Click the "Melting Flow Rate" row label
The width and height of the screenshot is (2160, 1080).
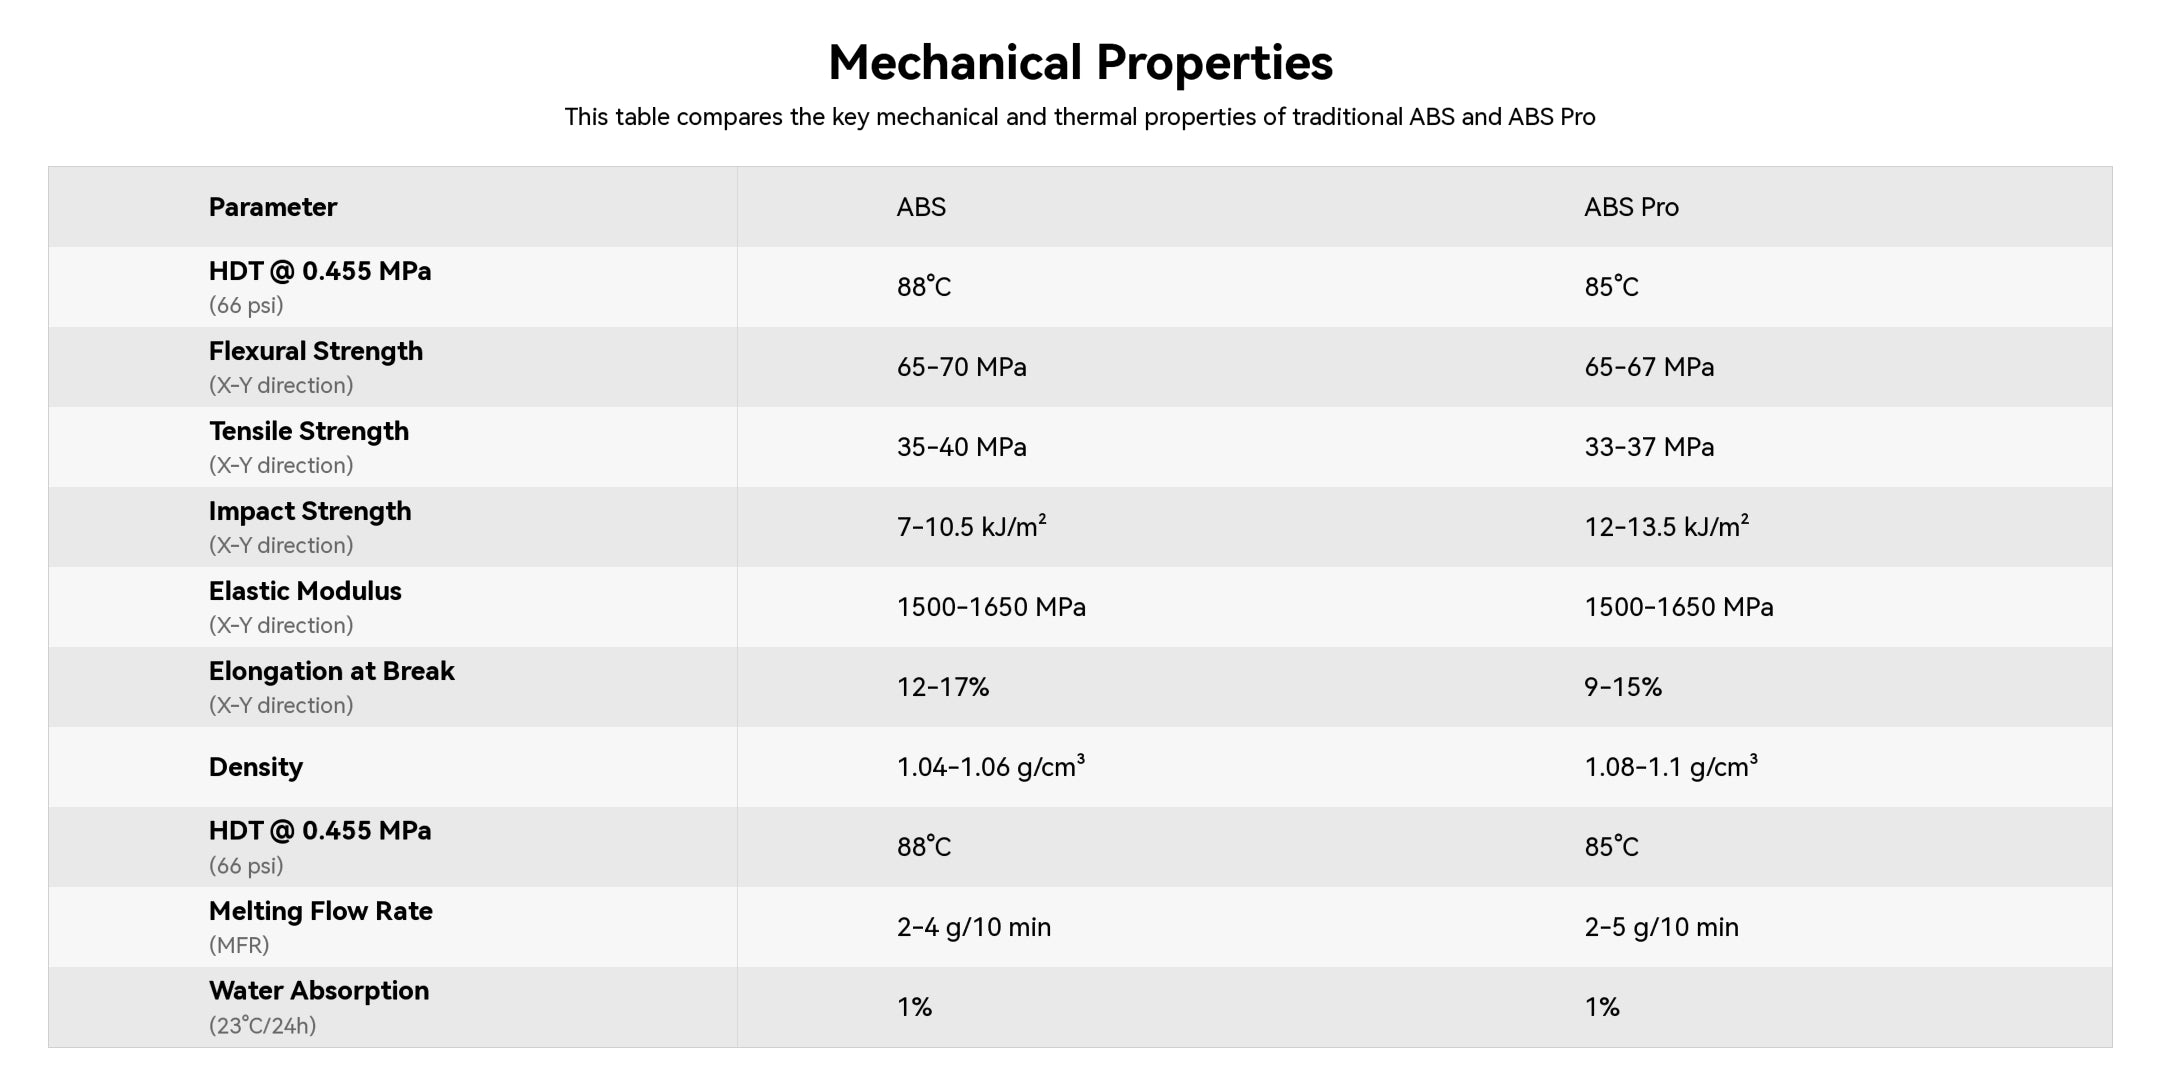(x=320, y=911)
